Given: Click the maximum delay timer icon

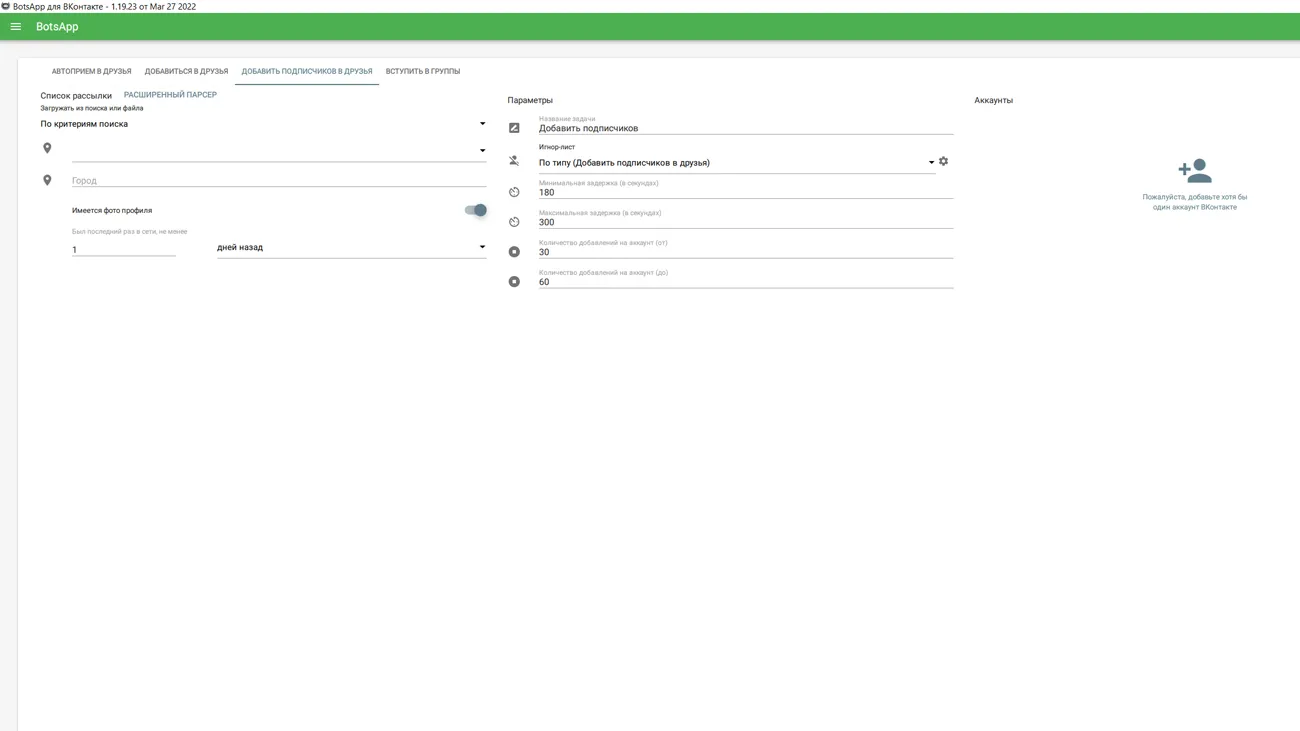Looking at the screenshot, I should 514,222.
